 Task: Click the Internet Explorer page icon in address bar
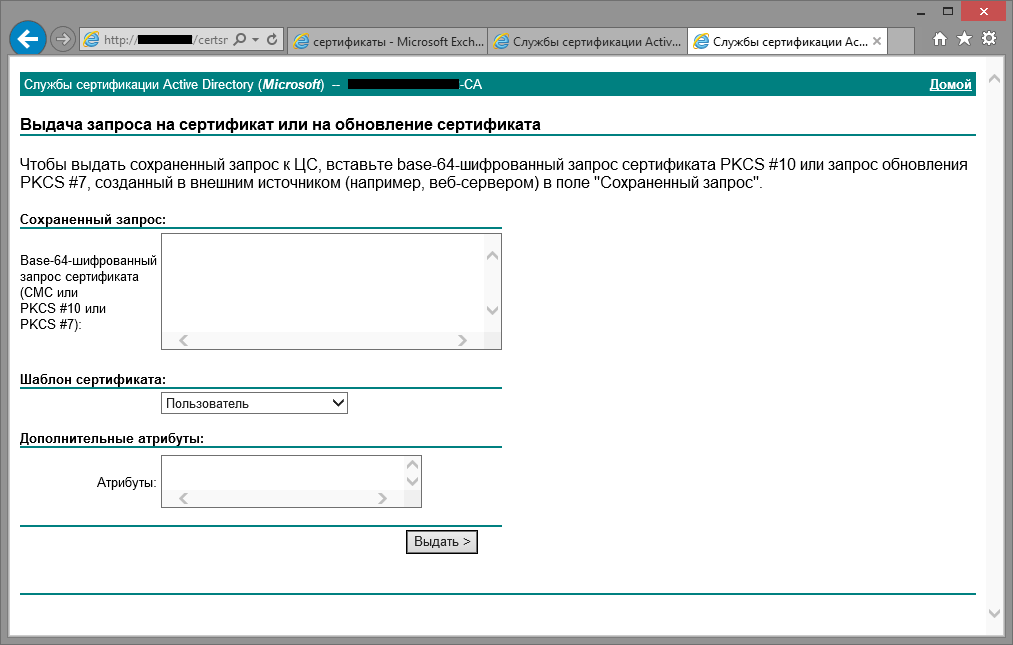click(92, 39)
